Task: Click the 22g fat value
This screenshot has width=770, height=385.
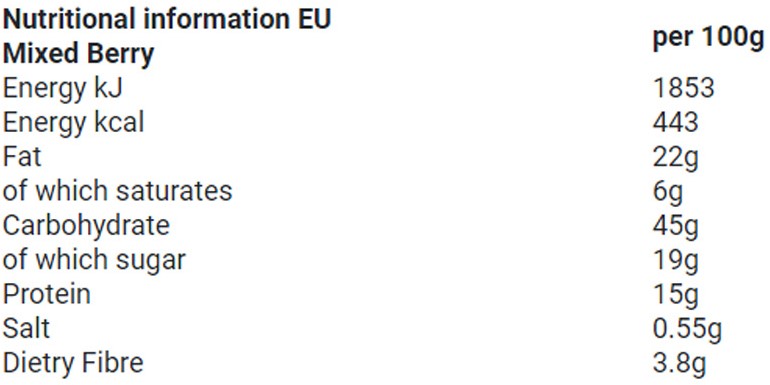Action: coord(675,158)
